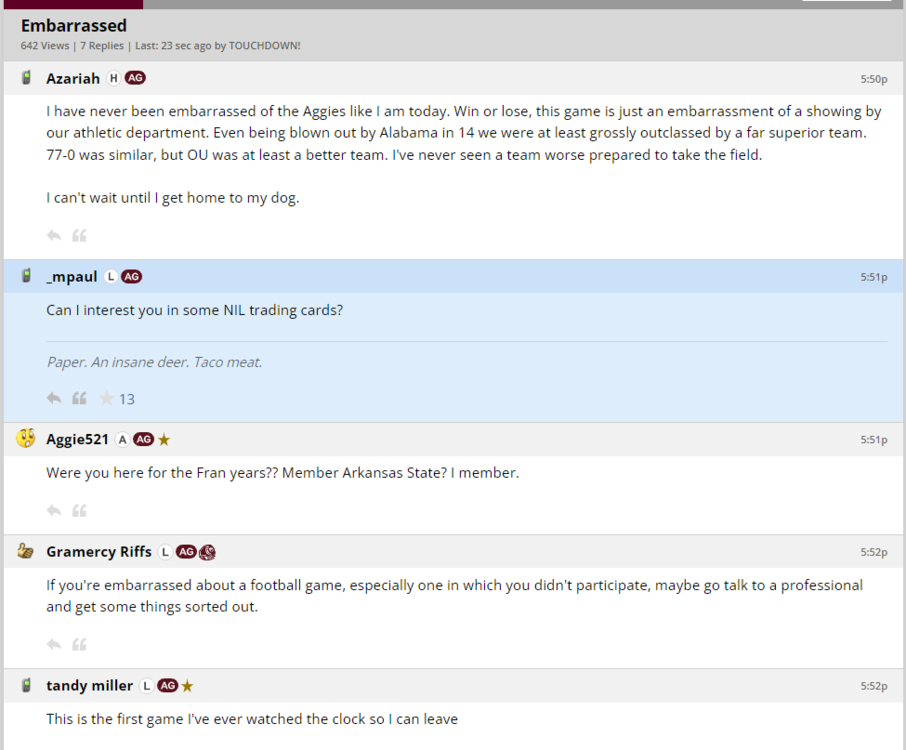Click the reply arrow on _mpaul's post
906x750 pixels.
point(54,398)
